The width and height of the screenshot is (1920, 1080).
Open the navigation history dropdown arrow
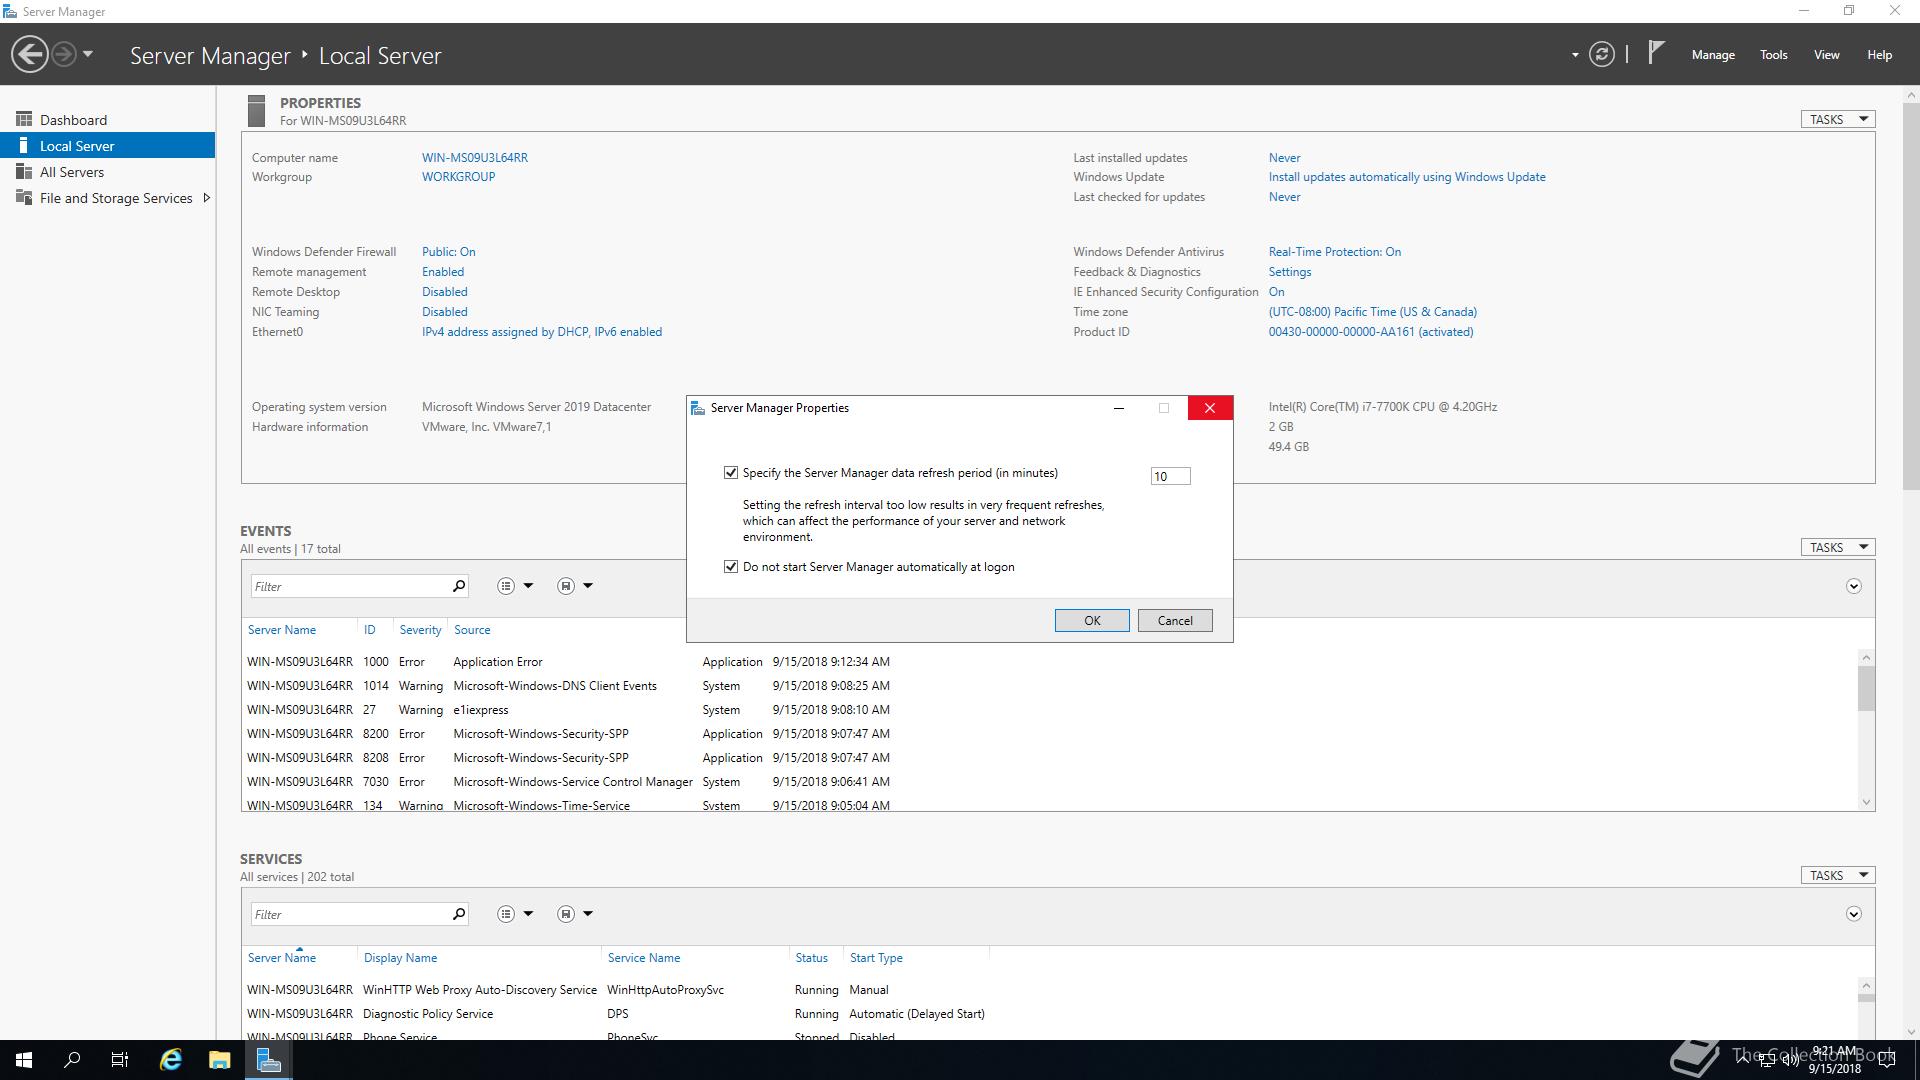tap(88, 54)
